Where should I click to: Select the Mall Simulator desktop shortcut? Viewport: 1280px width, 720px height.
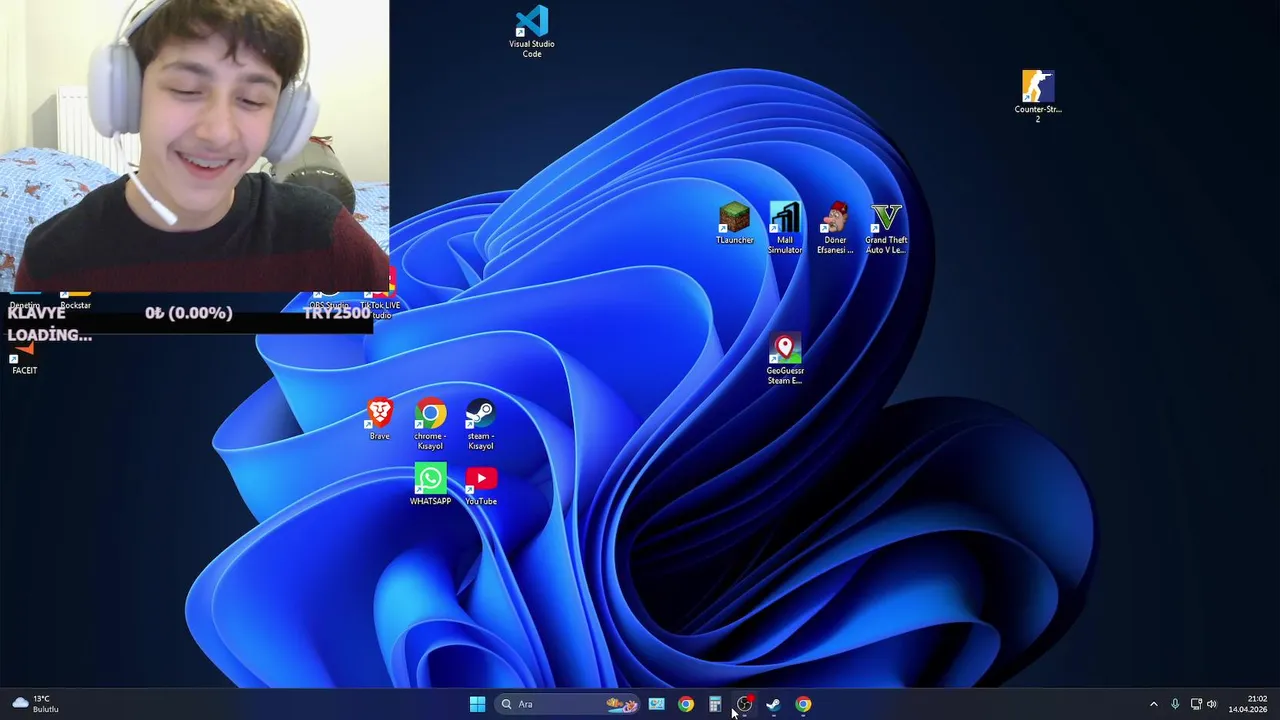point(785,228)
